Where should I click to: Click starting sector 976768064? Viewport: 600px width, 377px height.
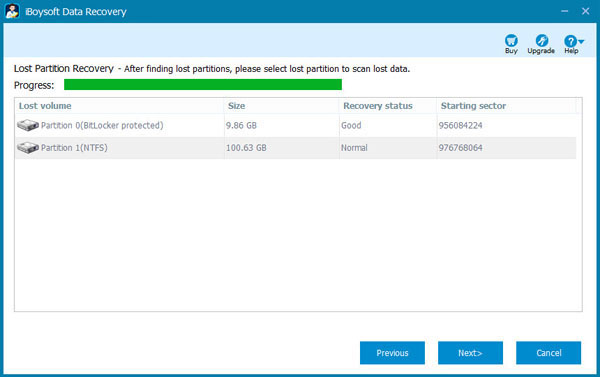coord(460,148)
